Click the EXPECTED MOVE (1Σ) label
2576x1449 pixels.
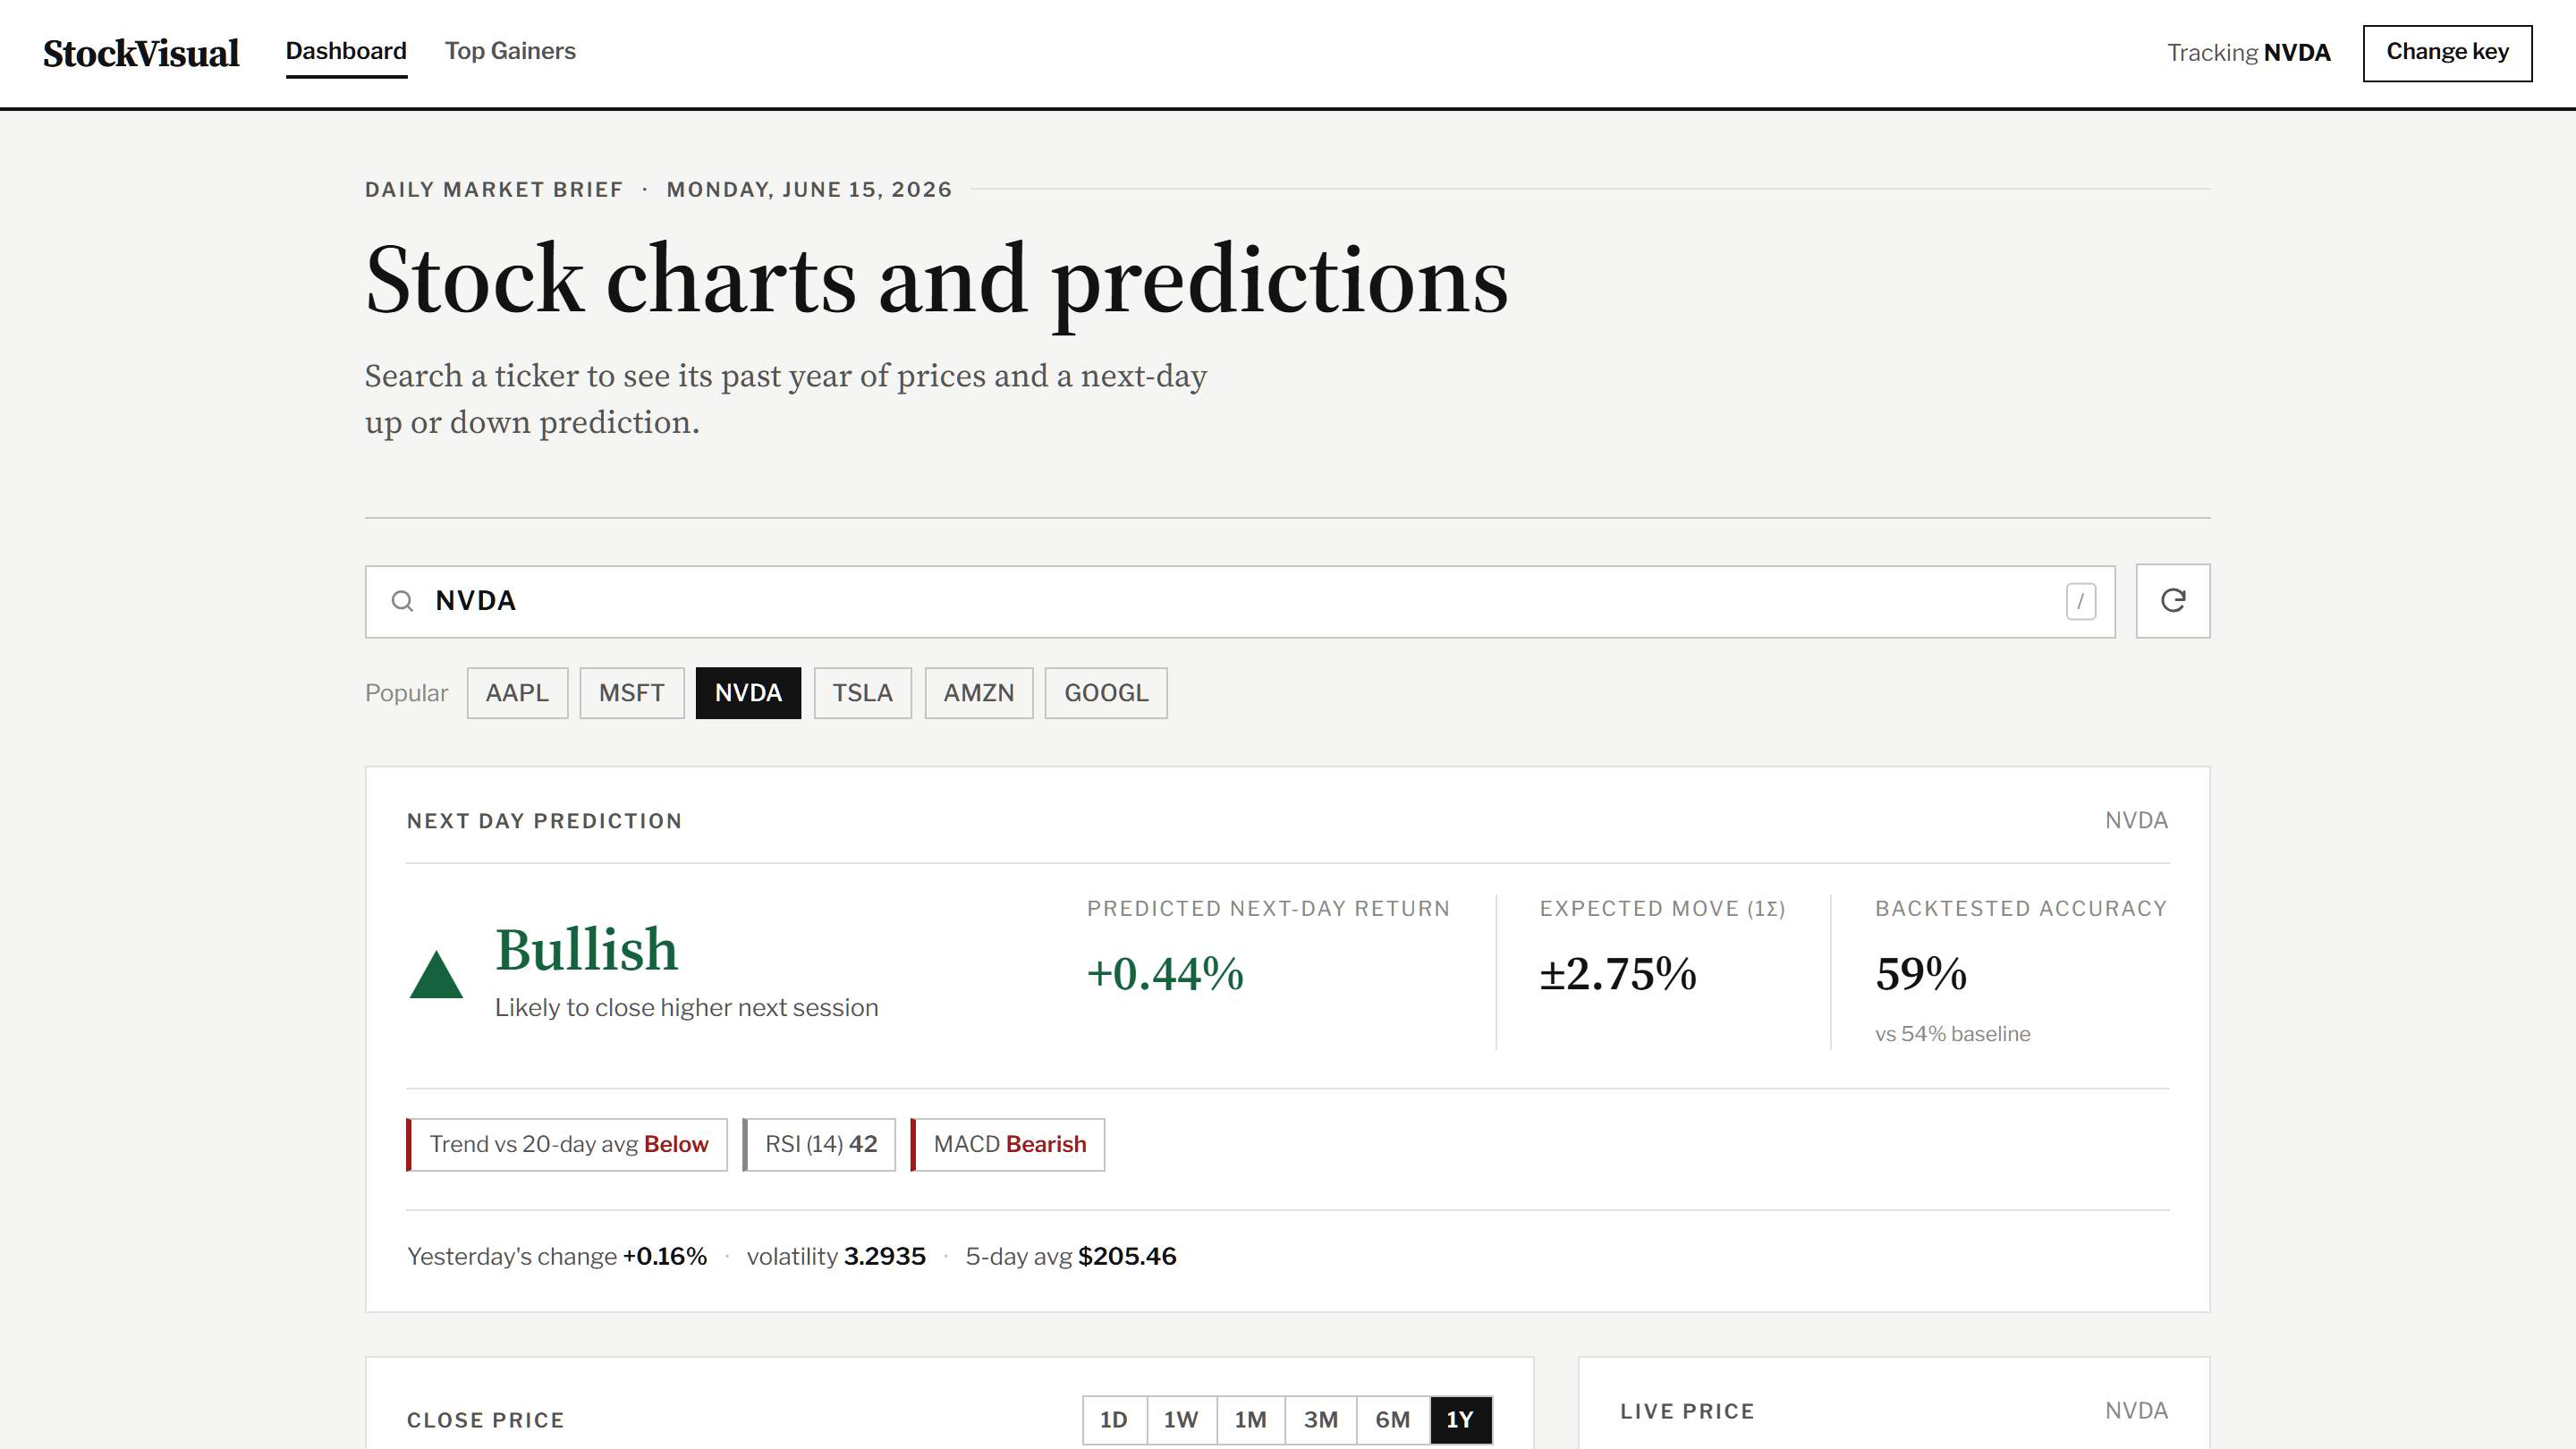pos(1662,909)
